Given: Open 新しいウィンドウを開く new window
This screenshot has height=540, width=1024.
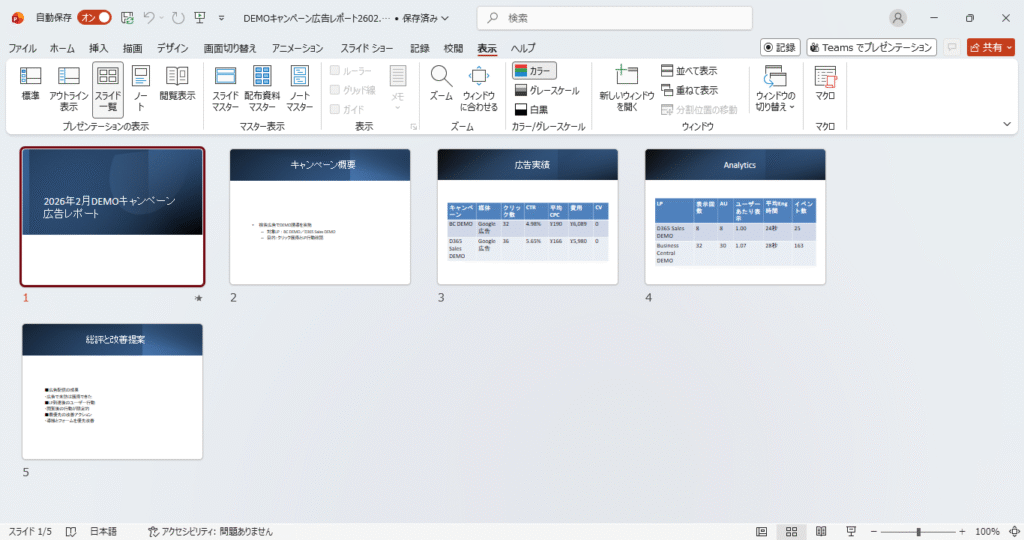Looking at the screenshot, I should coord(626,86).
